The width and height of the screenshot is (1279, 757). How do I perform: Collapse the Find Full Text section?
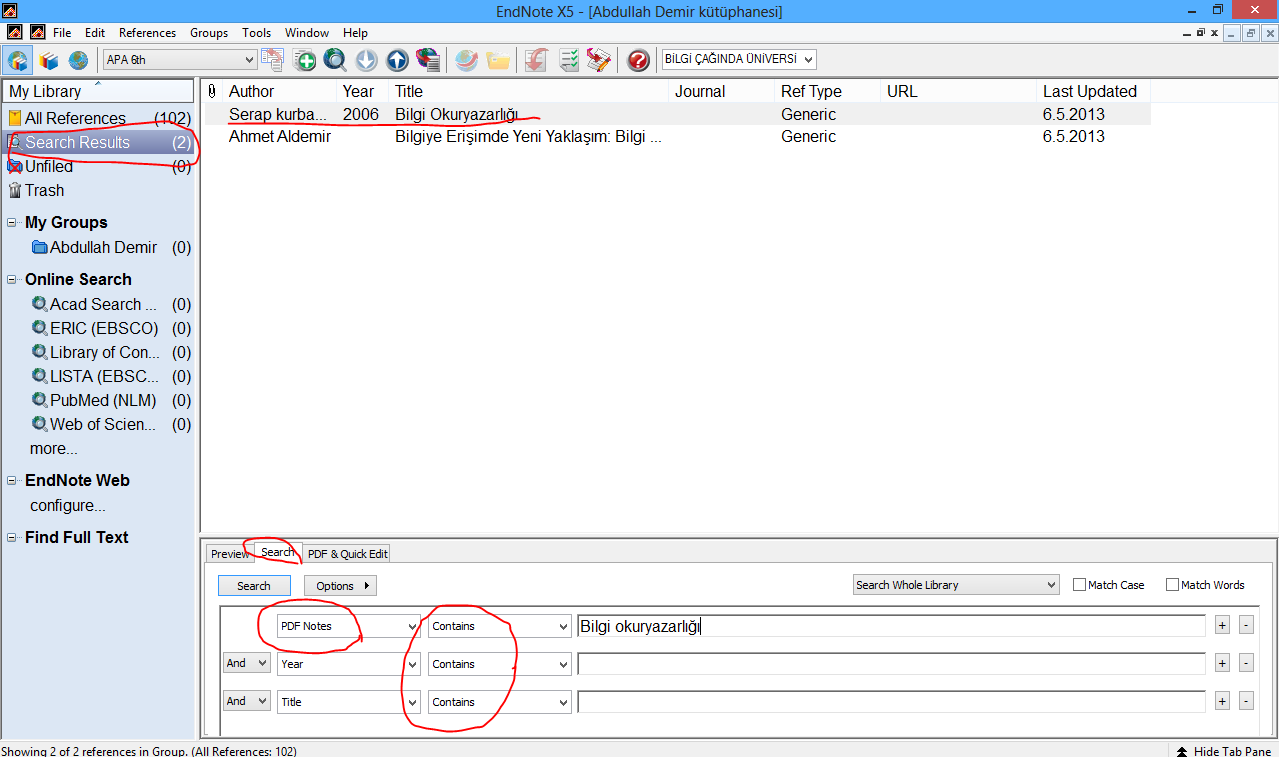12,538
